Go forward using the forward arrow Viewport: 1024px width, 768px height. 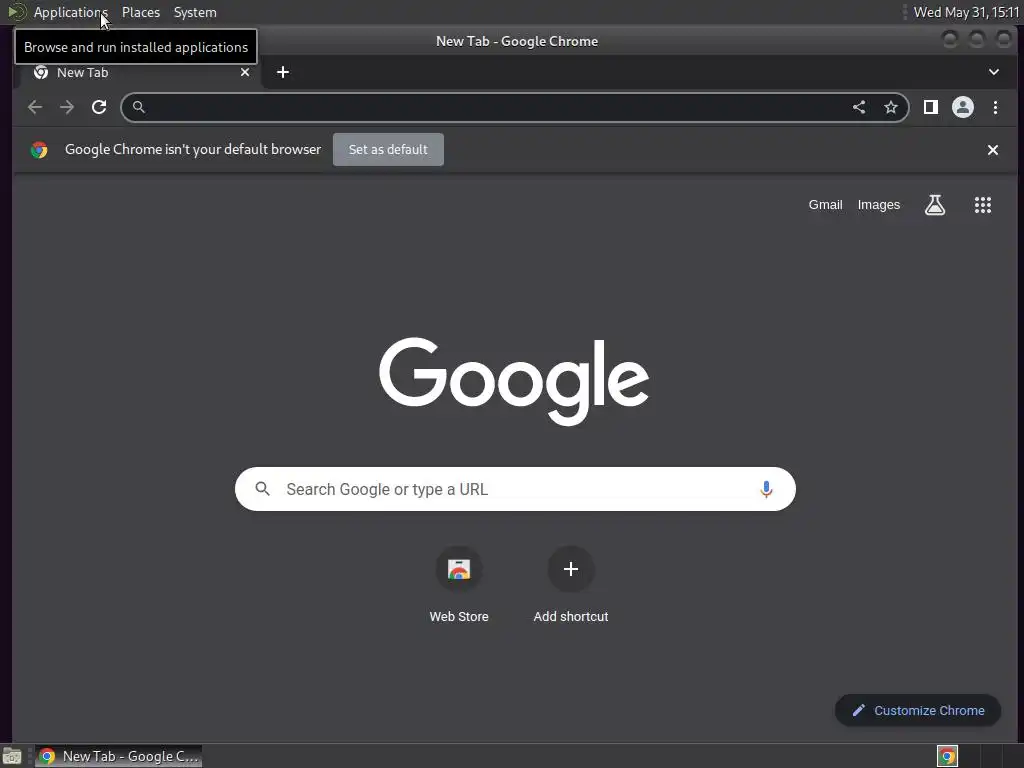coord(67,107)
